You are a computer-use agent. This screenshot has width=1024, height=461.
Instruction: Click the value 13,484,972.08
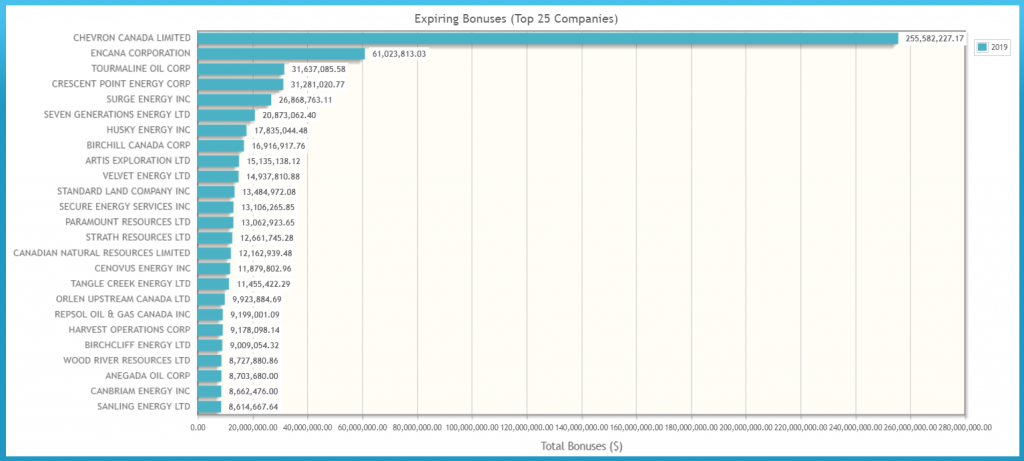[x=269, y=192]
